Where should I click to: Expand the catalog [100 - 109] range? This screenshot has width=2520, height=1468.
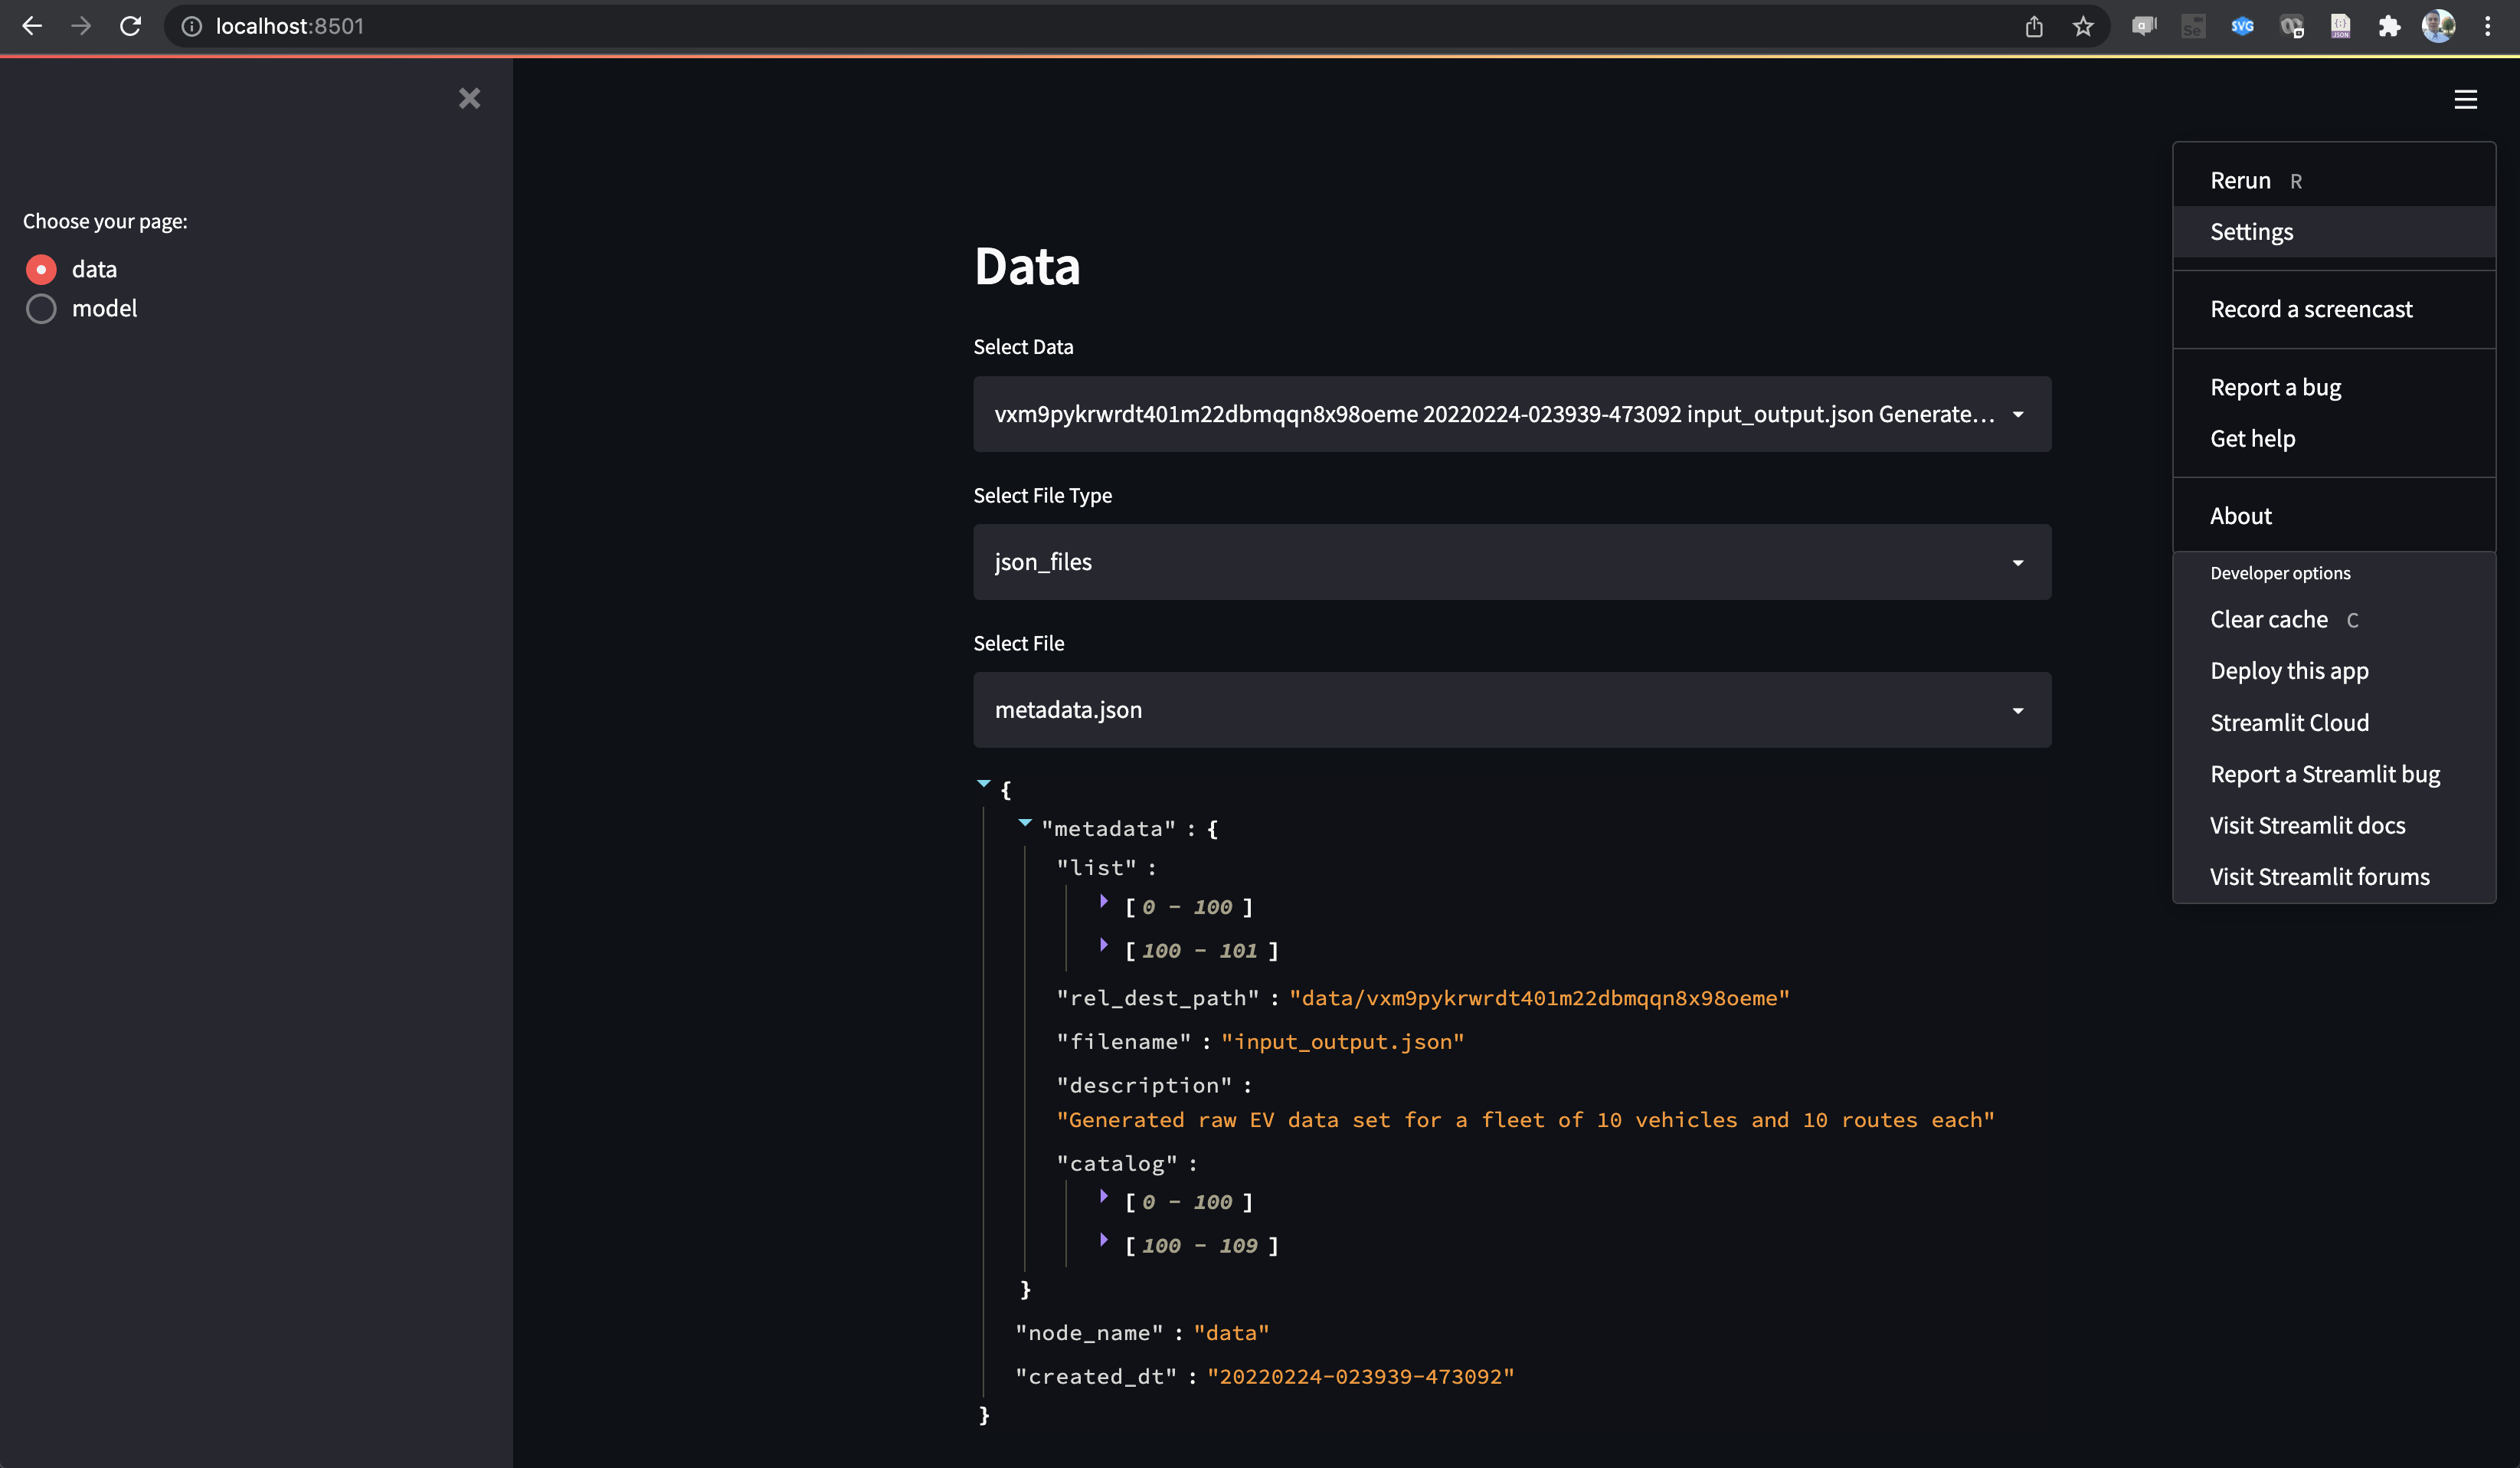pyautogui.click(x=1104, y=1240)
